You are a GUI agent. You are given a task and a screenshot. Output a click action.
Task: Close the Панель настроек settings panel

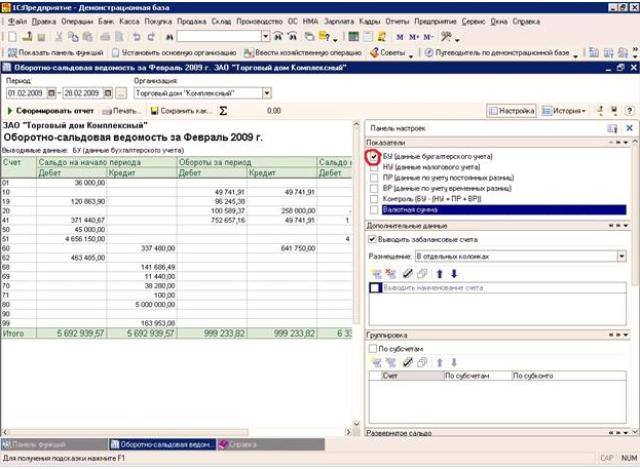[x=629, y=128]
